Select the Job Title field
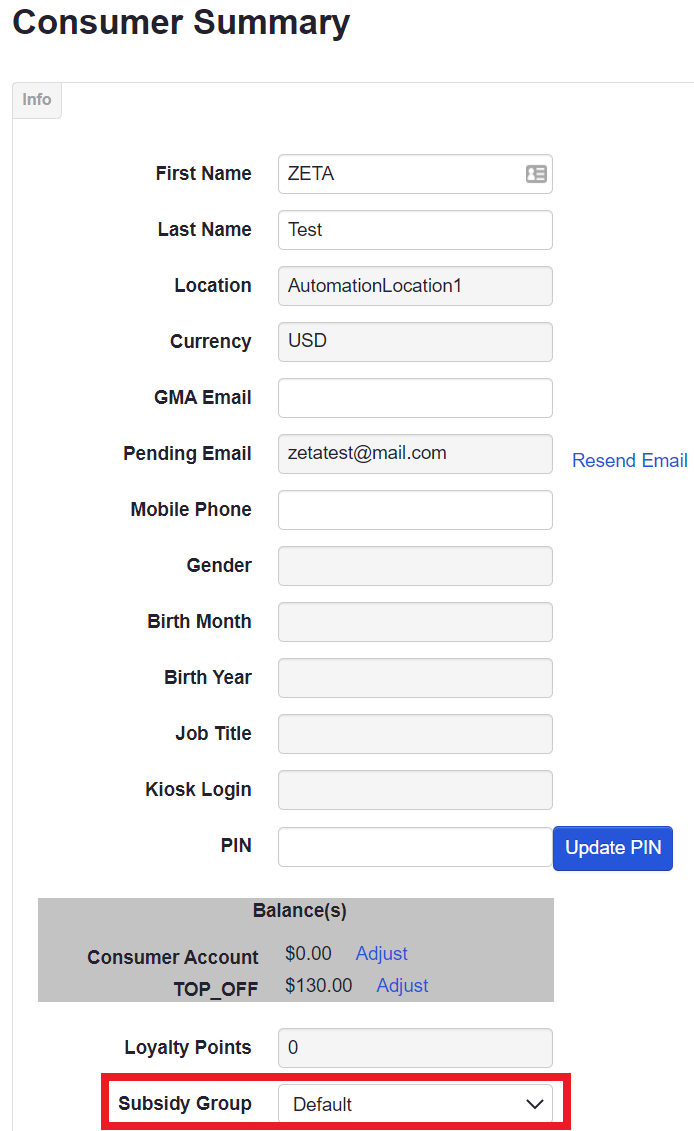The image size is (694, 1131). tap(416, 734)
